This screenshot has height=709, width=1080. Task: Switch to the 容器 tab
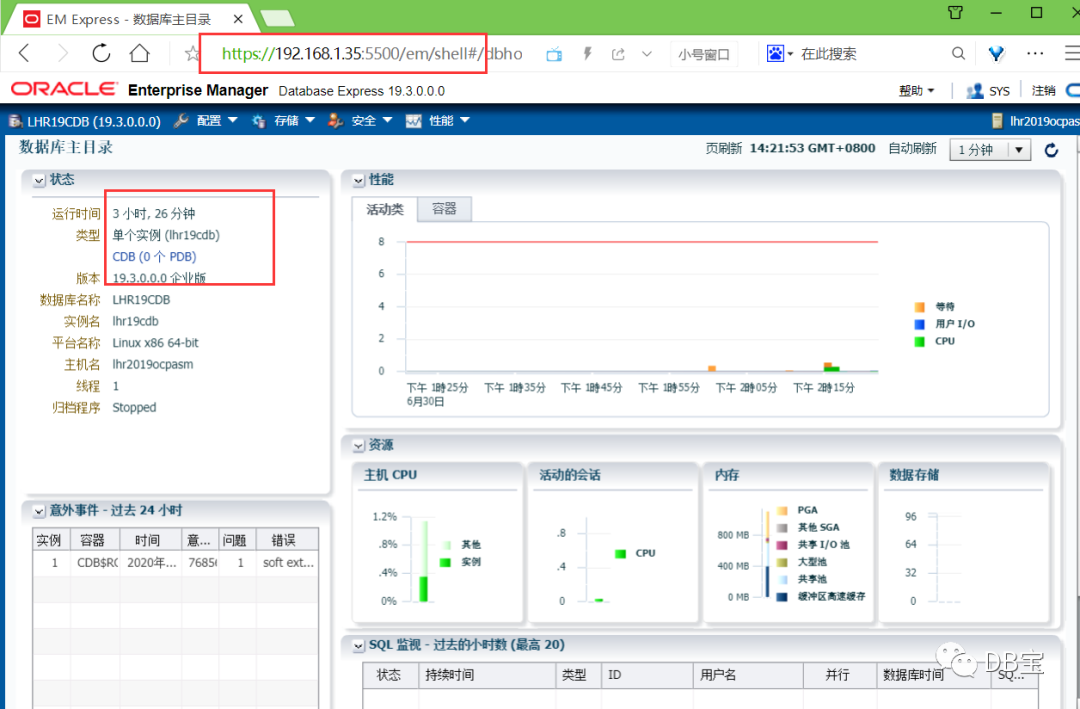[x=444, y=209]
